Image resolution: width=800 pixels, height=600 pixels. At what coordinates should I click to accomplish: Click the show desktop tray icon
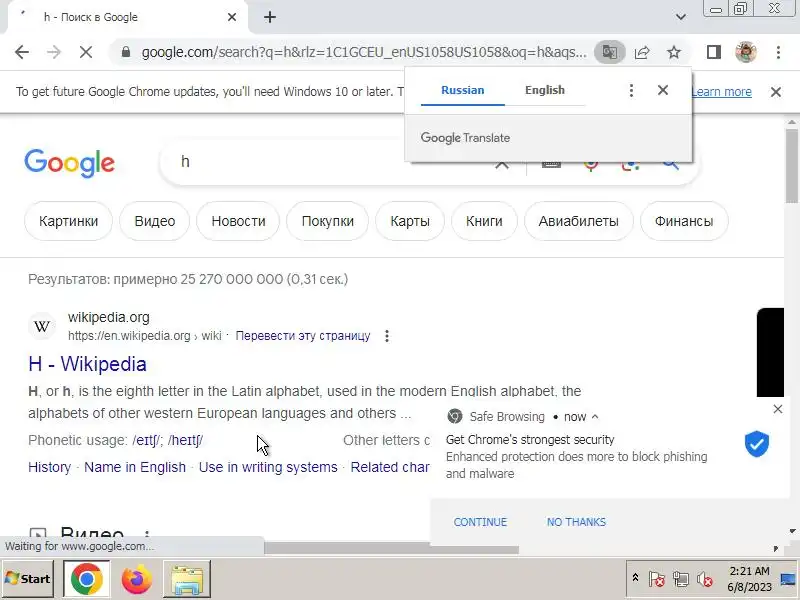click(x=788, y=579)
